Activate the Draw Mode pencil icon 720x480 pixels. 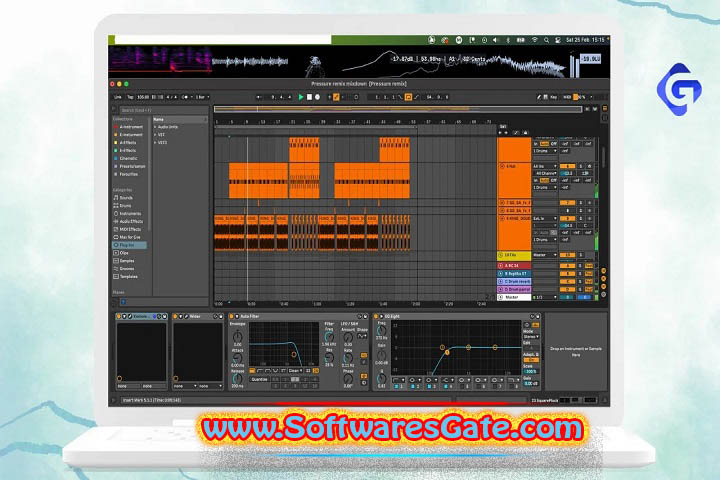[x=539, y=97]
